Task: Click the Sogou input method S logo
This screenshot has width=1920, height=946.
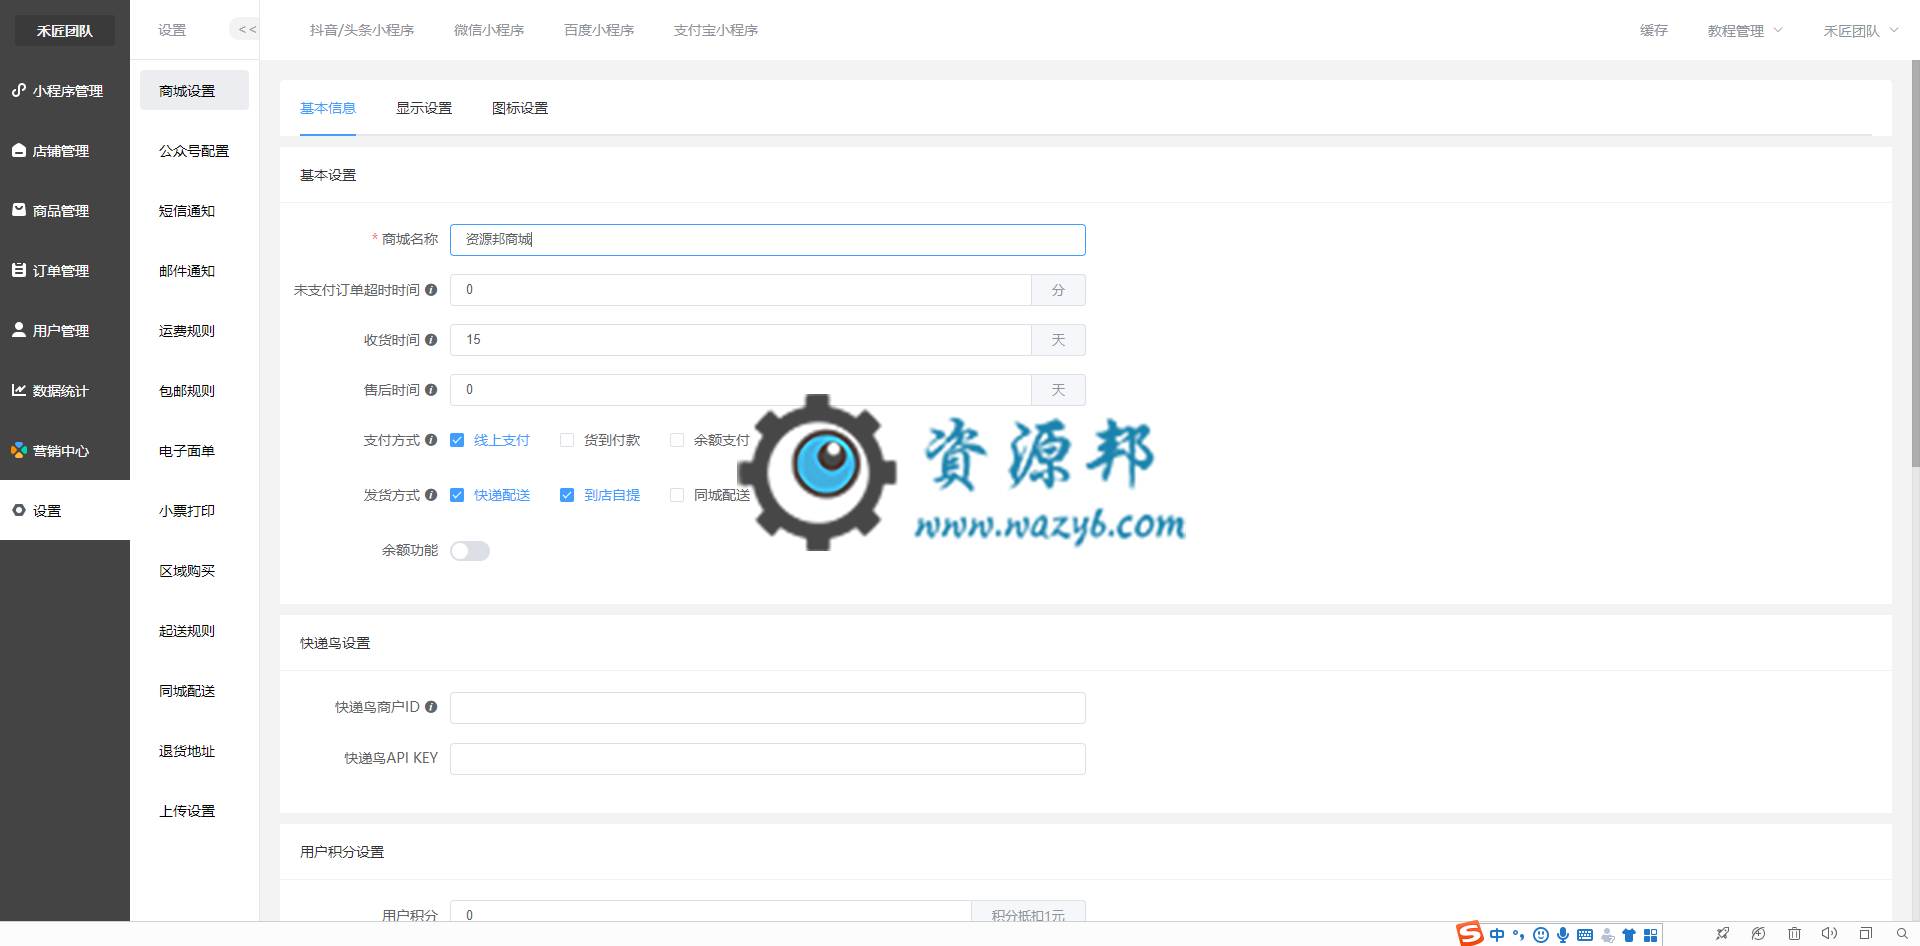Action: [x=1470, y=934]
